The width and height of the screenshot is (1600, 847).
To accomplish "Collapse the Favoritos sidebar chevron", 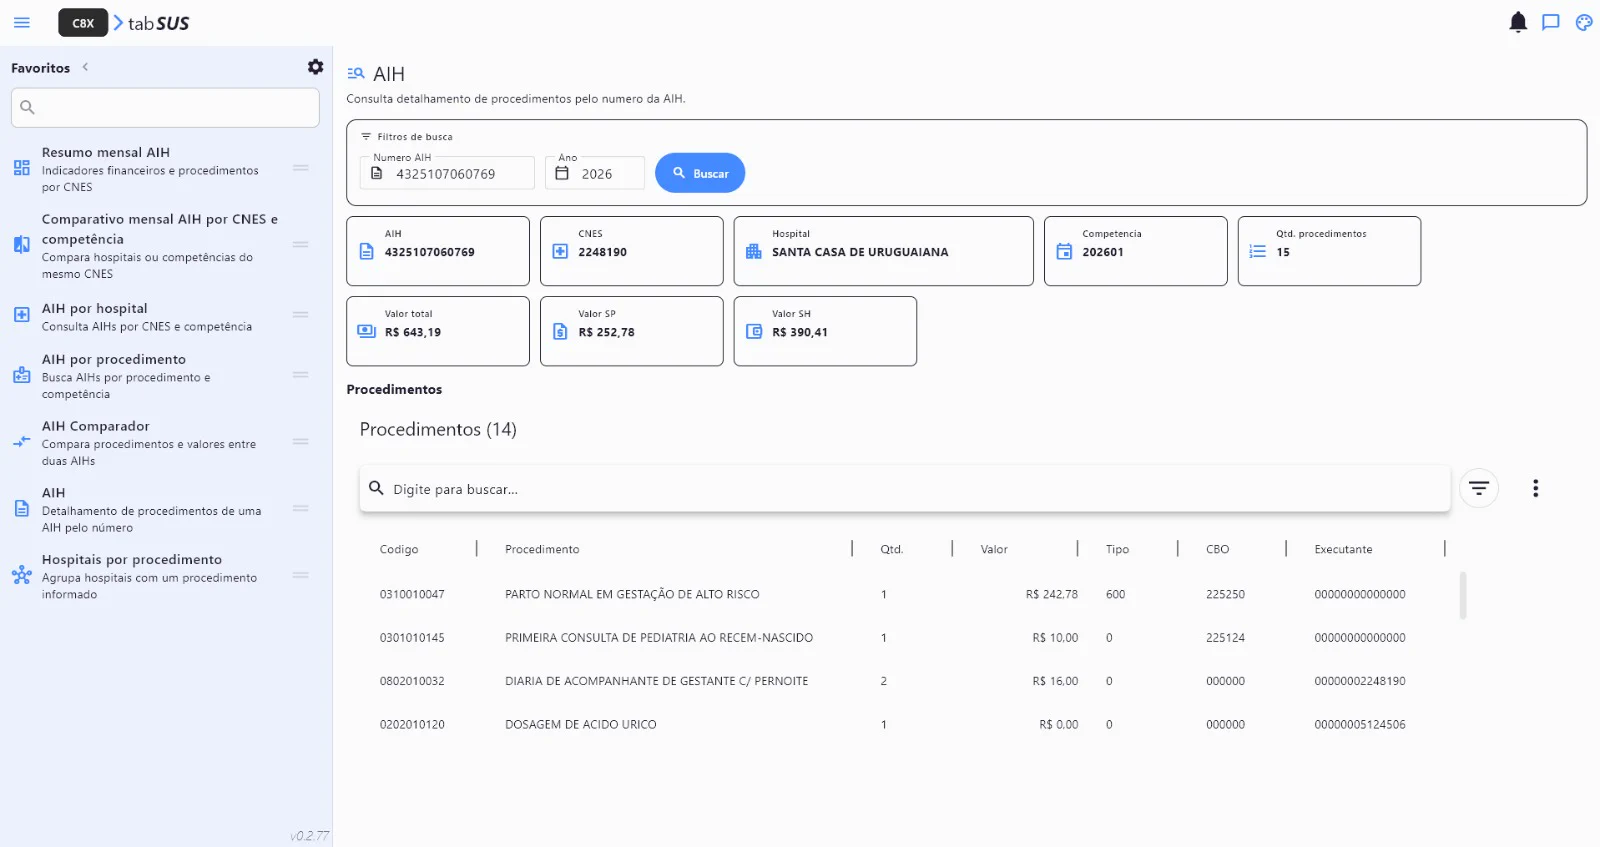I will [x=85, y=67].
